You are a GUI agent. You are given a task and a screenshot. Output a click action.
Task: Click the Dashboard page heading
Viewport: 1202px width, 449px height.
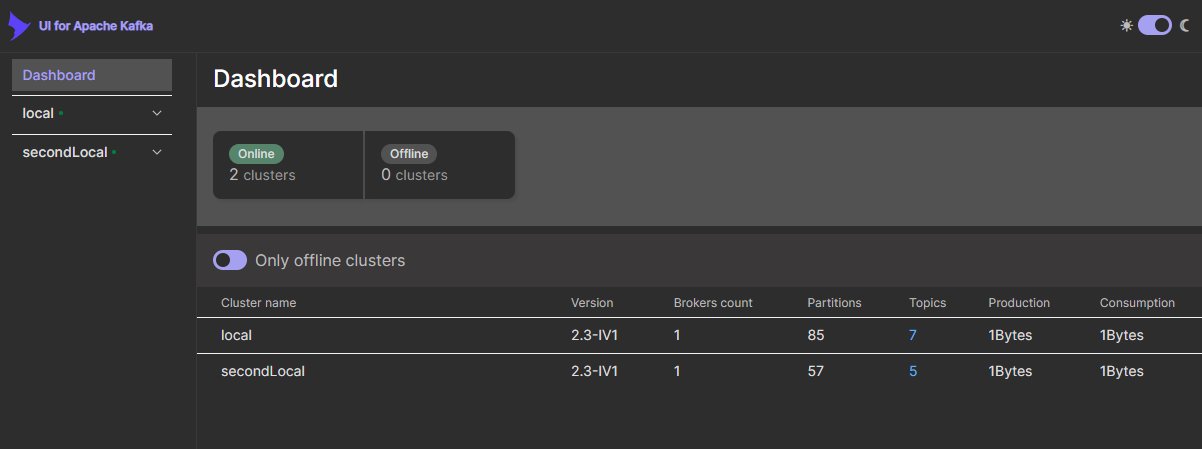tap(276, 79)
